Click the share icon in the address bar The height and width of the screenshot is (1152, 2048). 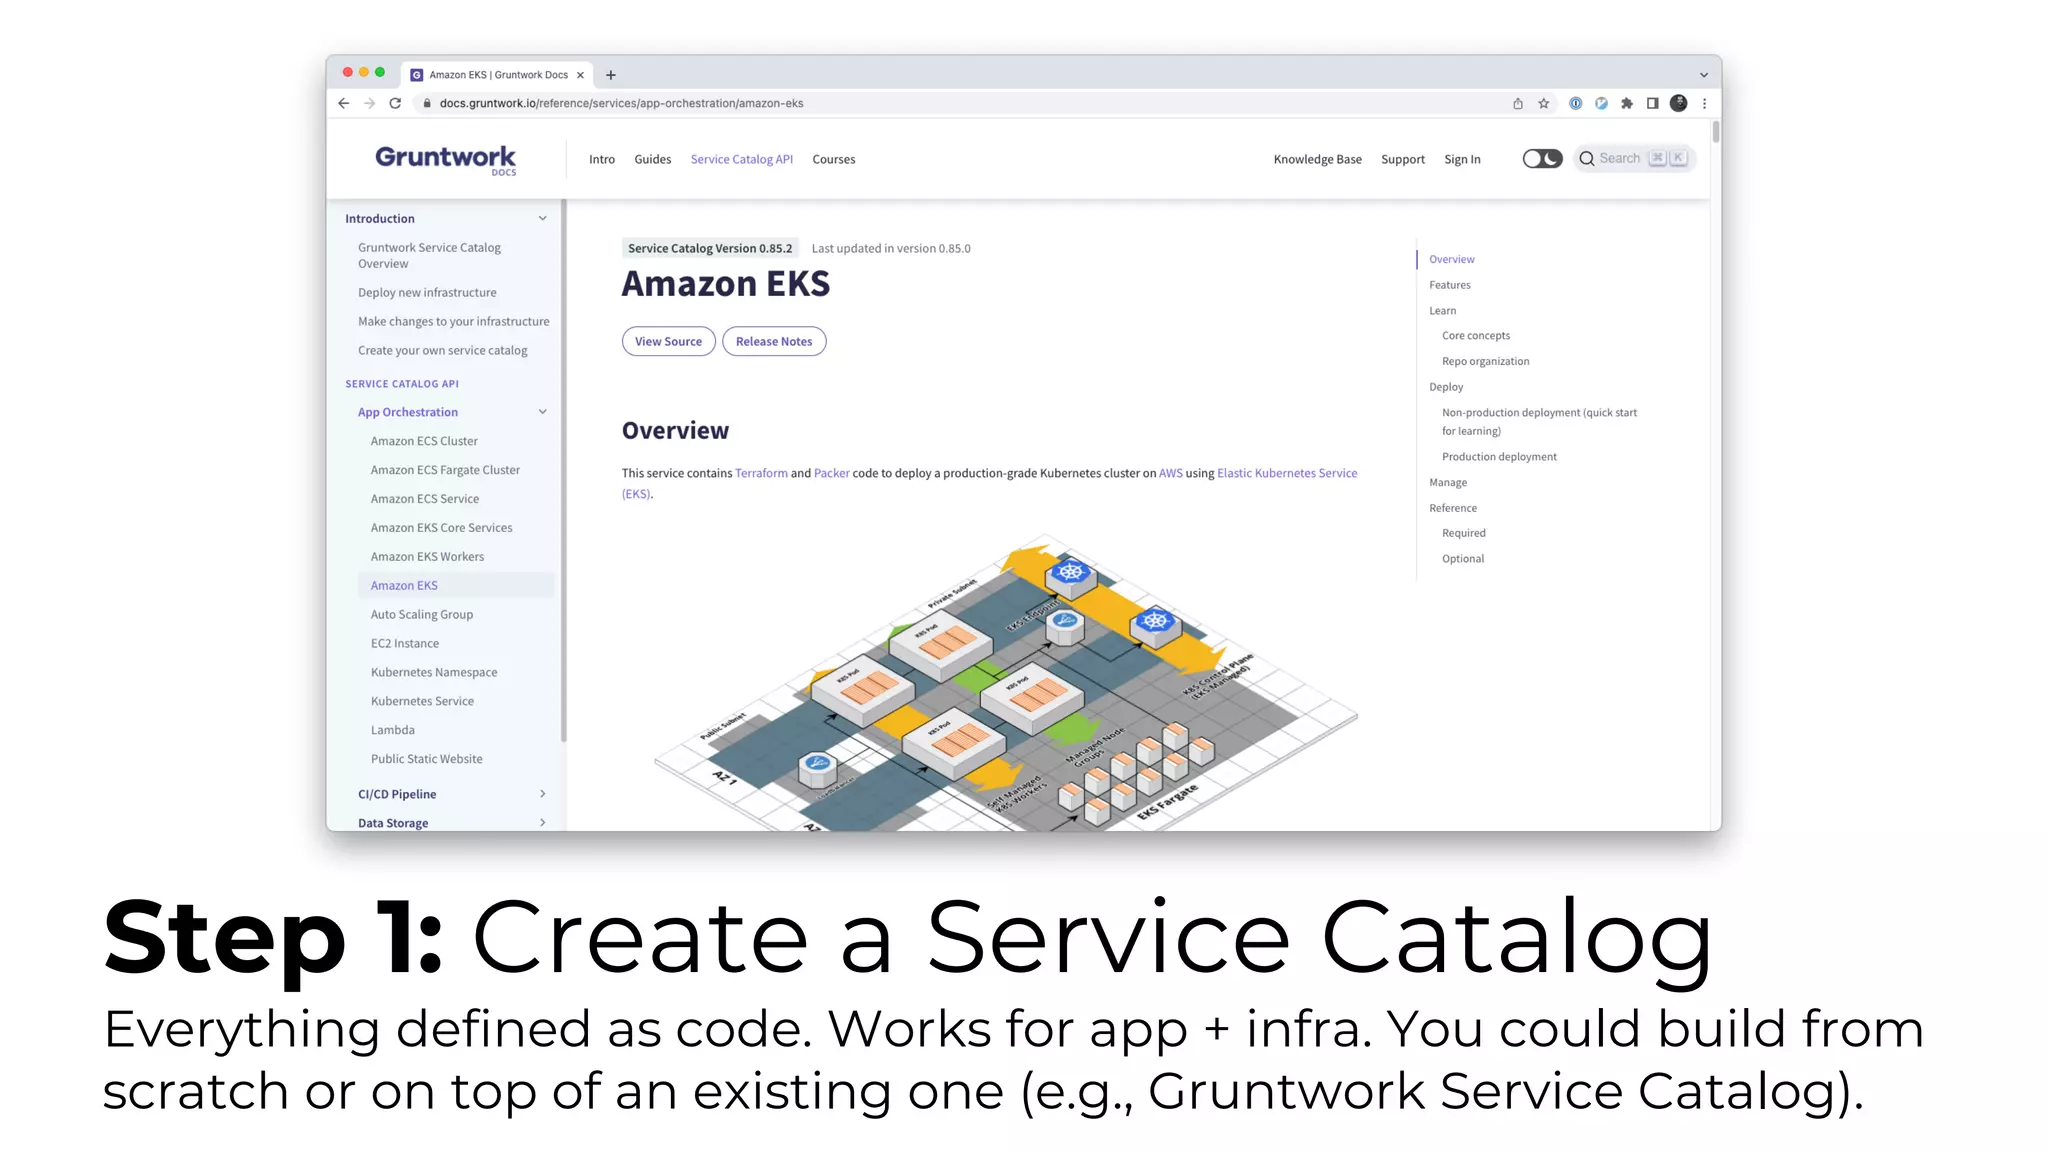pos(1518,103)
